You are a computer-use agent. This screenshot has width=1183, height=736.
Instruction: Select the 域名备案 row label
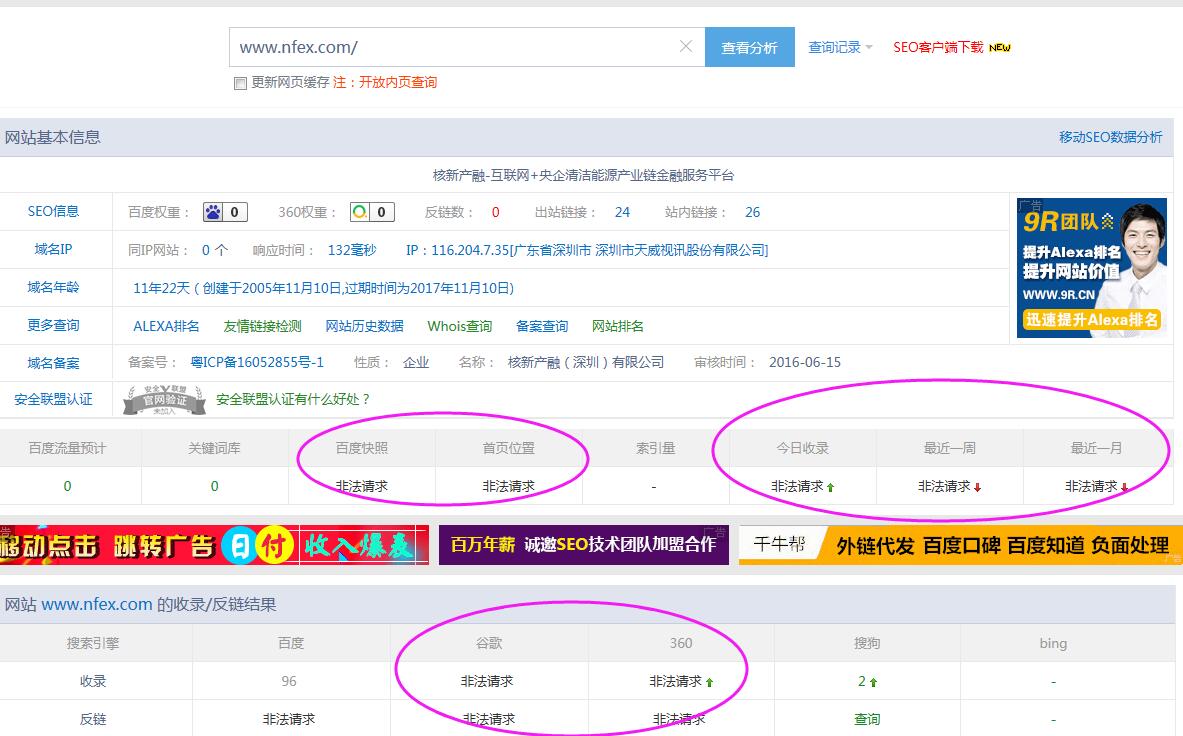(54, 363)
